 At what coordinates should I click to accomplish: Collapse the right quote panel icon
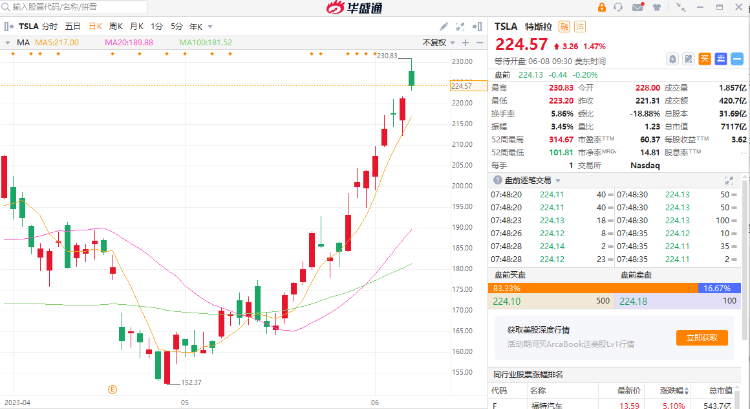477,26
